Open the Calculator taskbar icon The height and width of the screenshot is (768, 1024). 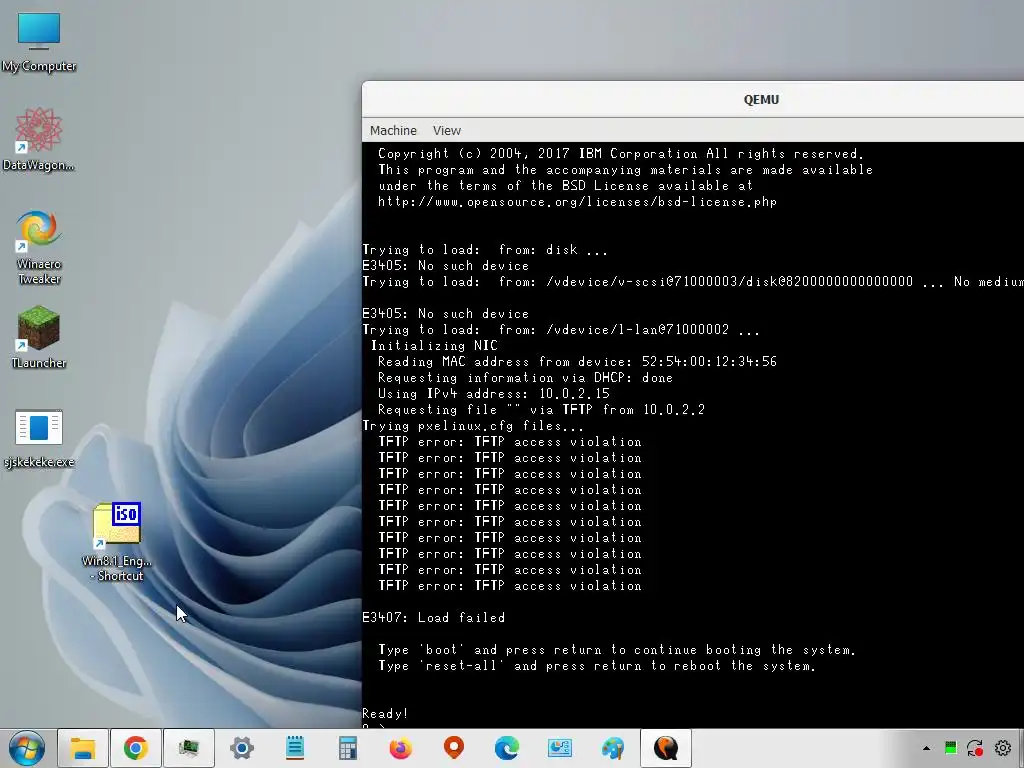pyautogui.click(x=347, y=748)
